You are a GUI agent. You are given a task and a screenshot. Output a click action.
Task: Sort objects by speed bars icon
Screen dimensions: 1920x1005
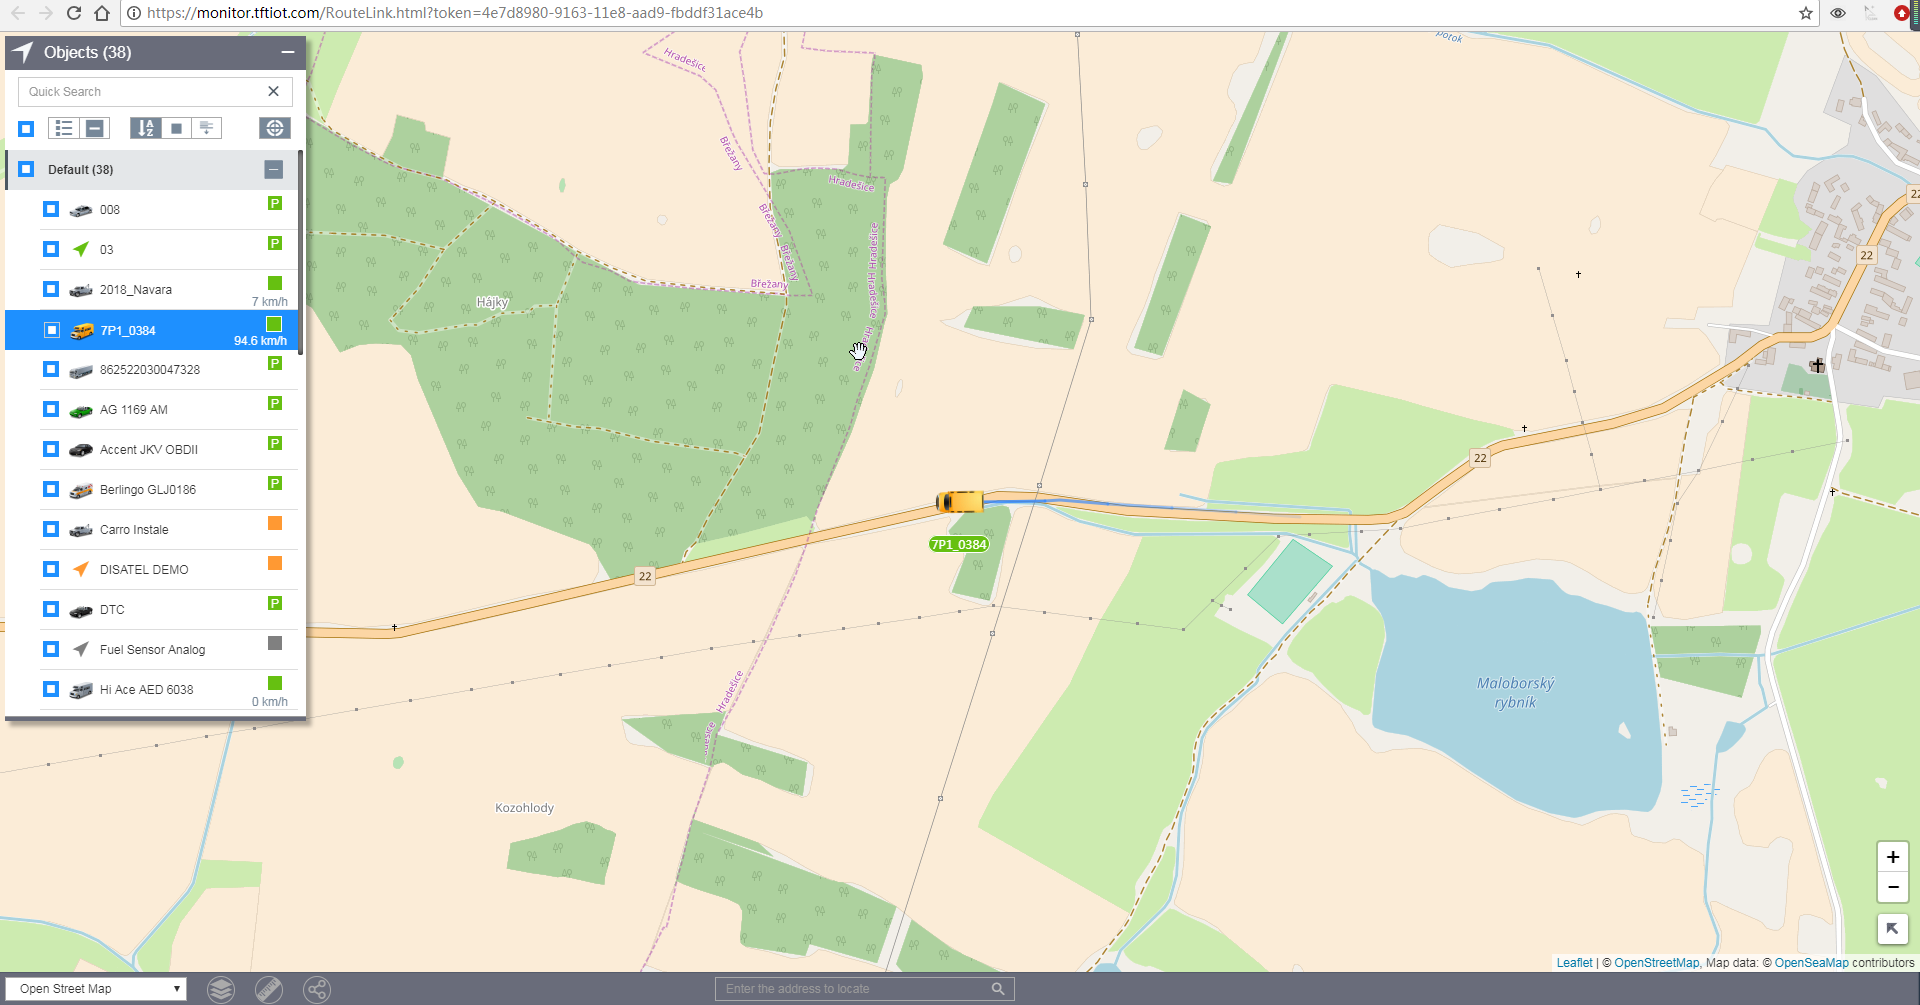207,128
